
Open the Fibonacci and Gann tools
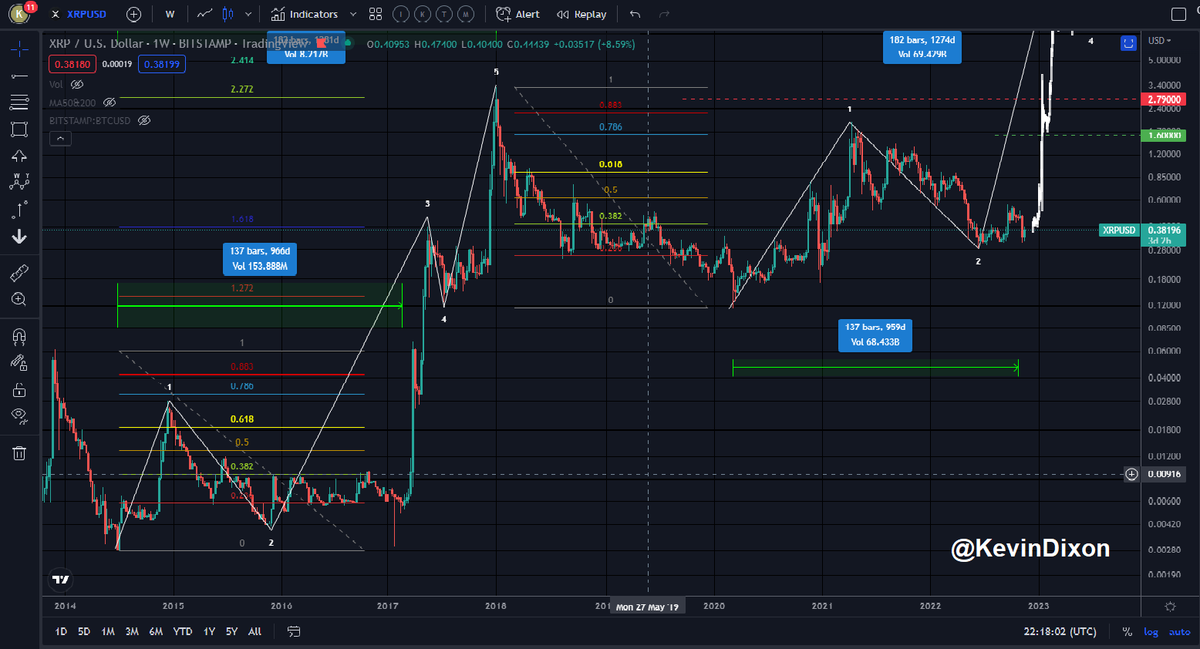click(19, 102)
